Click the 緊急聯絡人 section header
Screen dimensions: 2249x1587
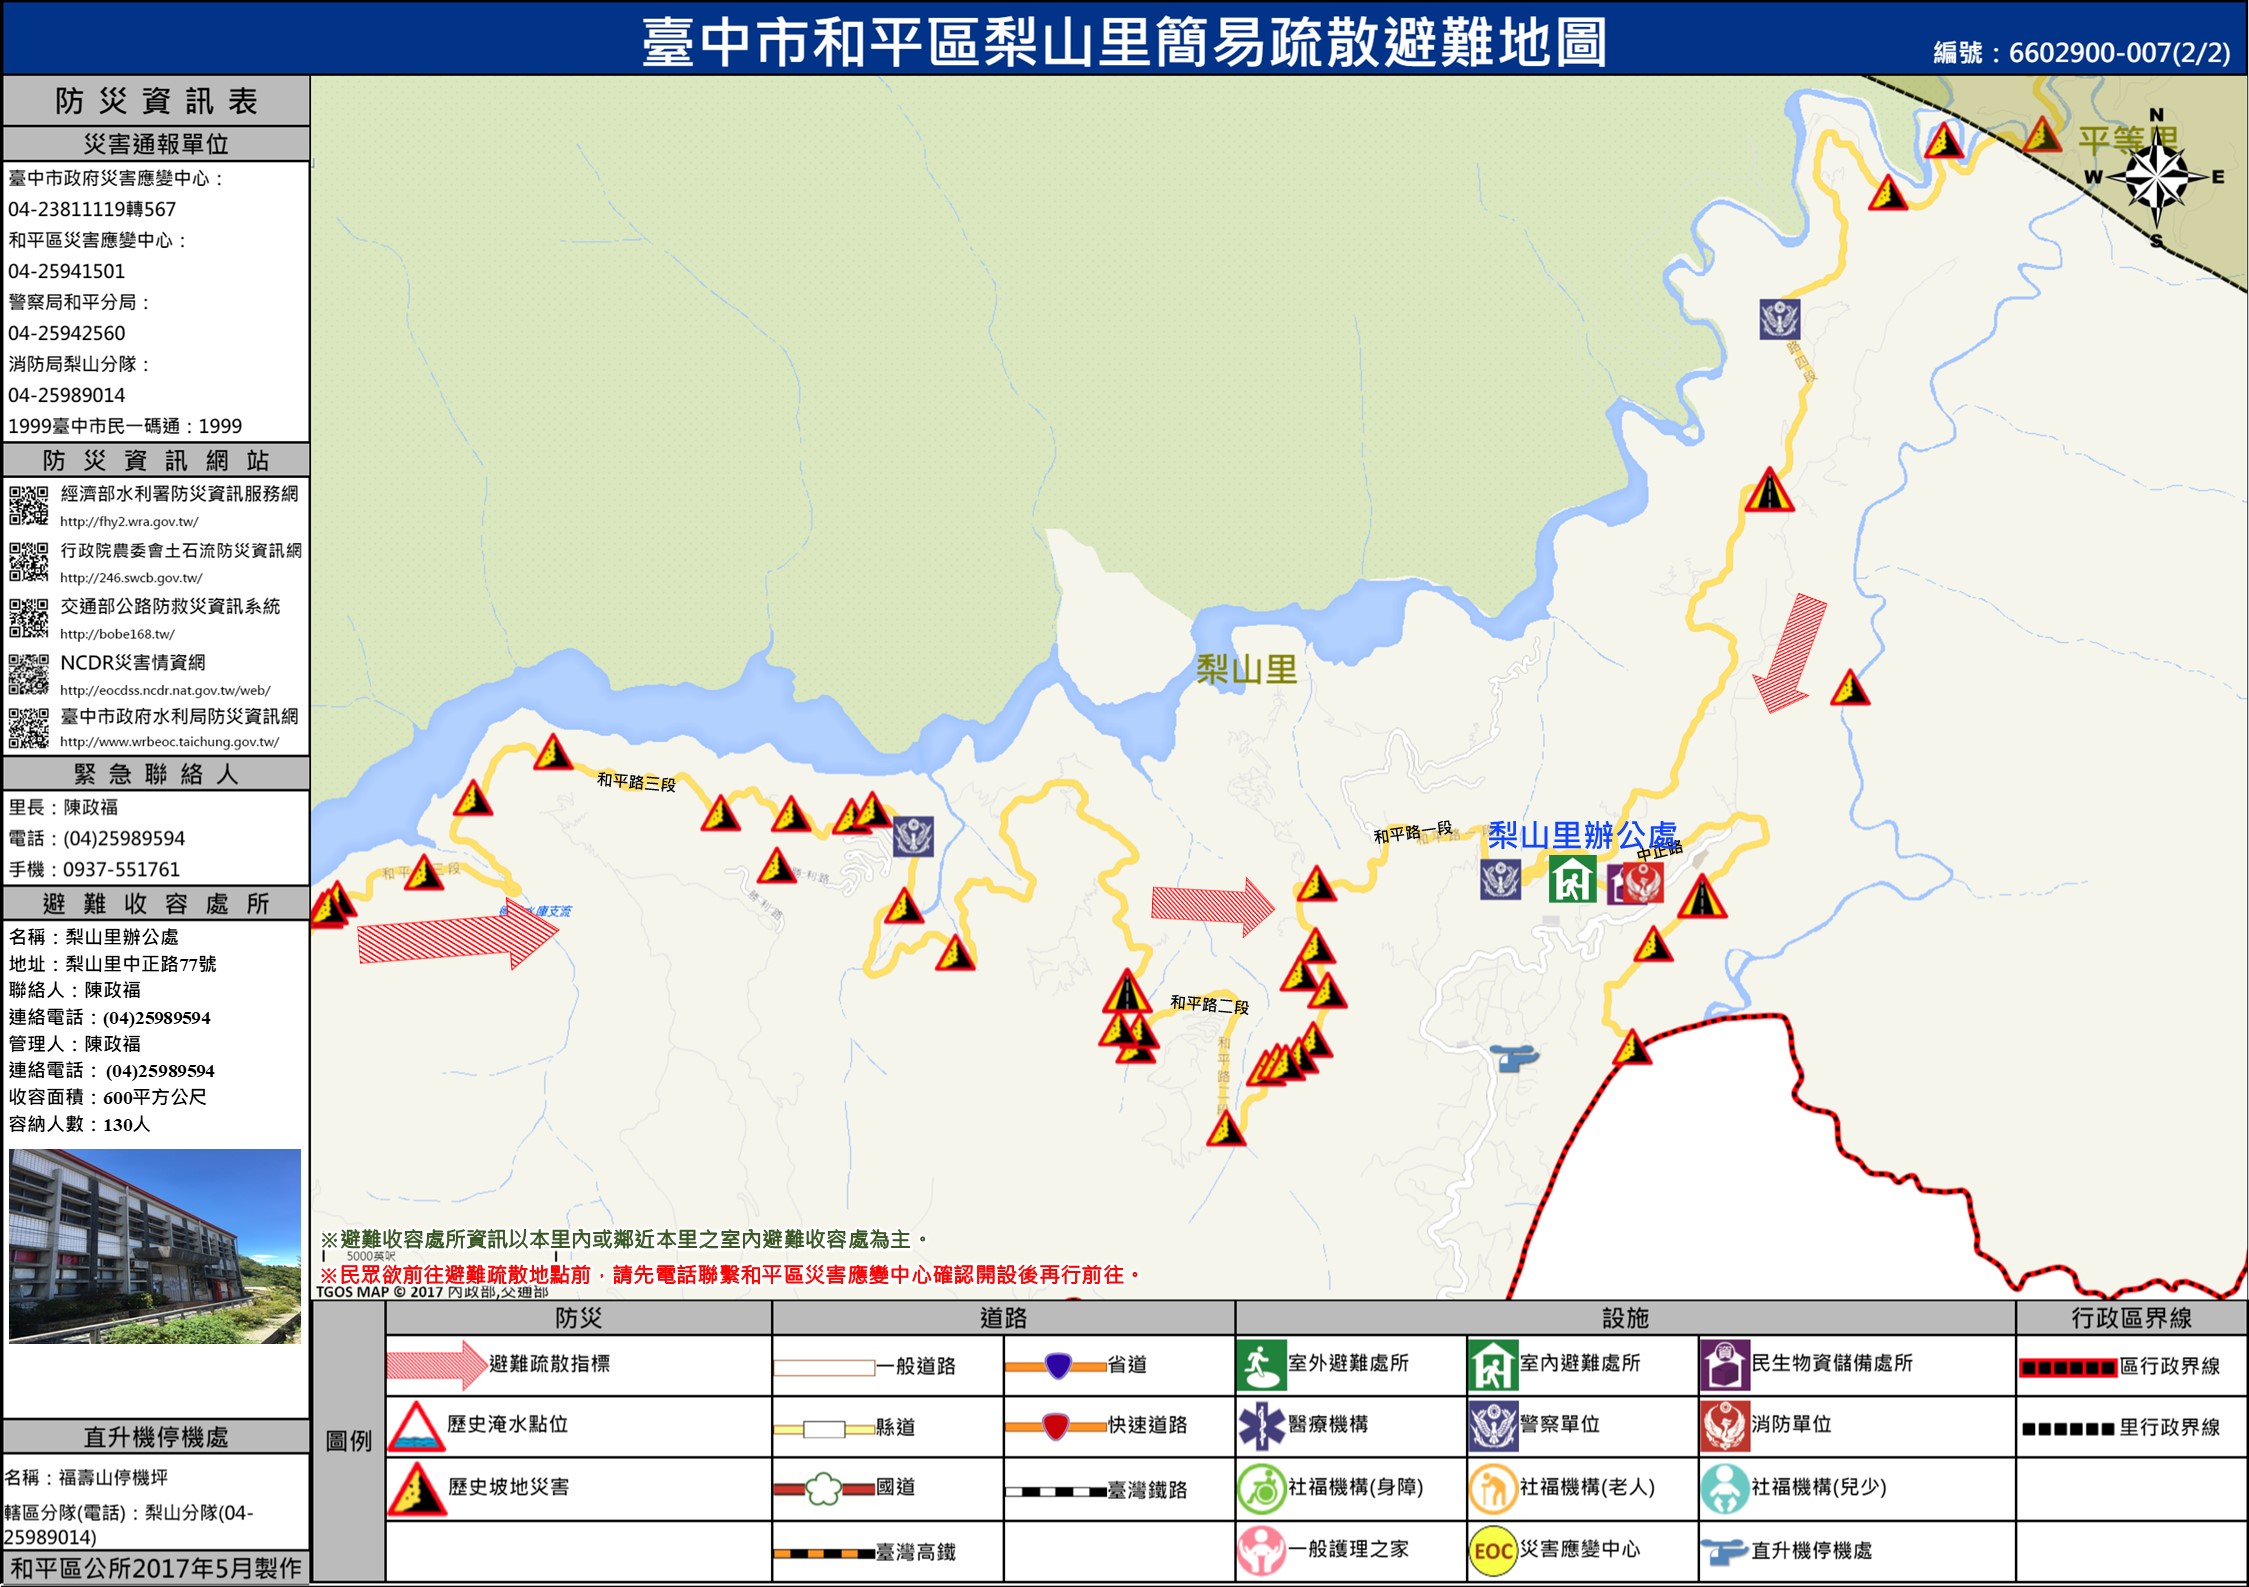(x=156, y=773)
